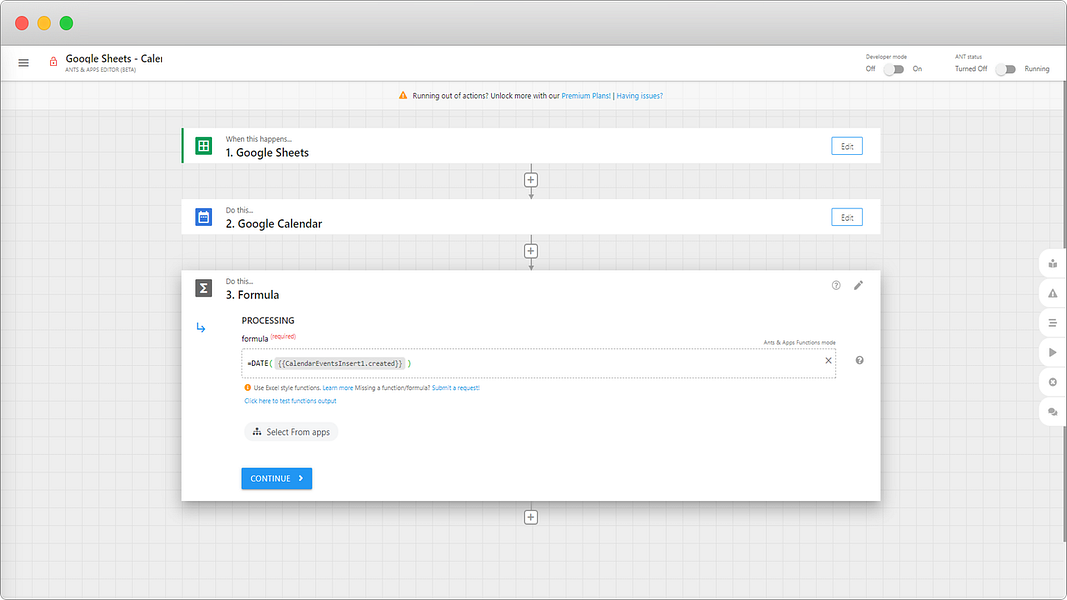1067x600 pixels.
Task: Click the orange info icon under formula
Action: pyautogui.click(x=248, y=388)
